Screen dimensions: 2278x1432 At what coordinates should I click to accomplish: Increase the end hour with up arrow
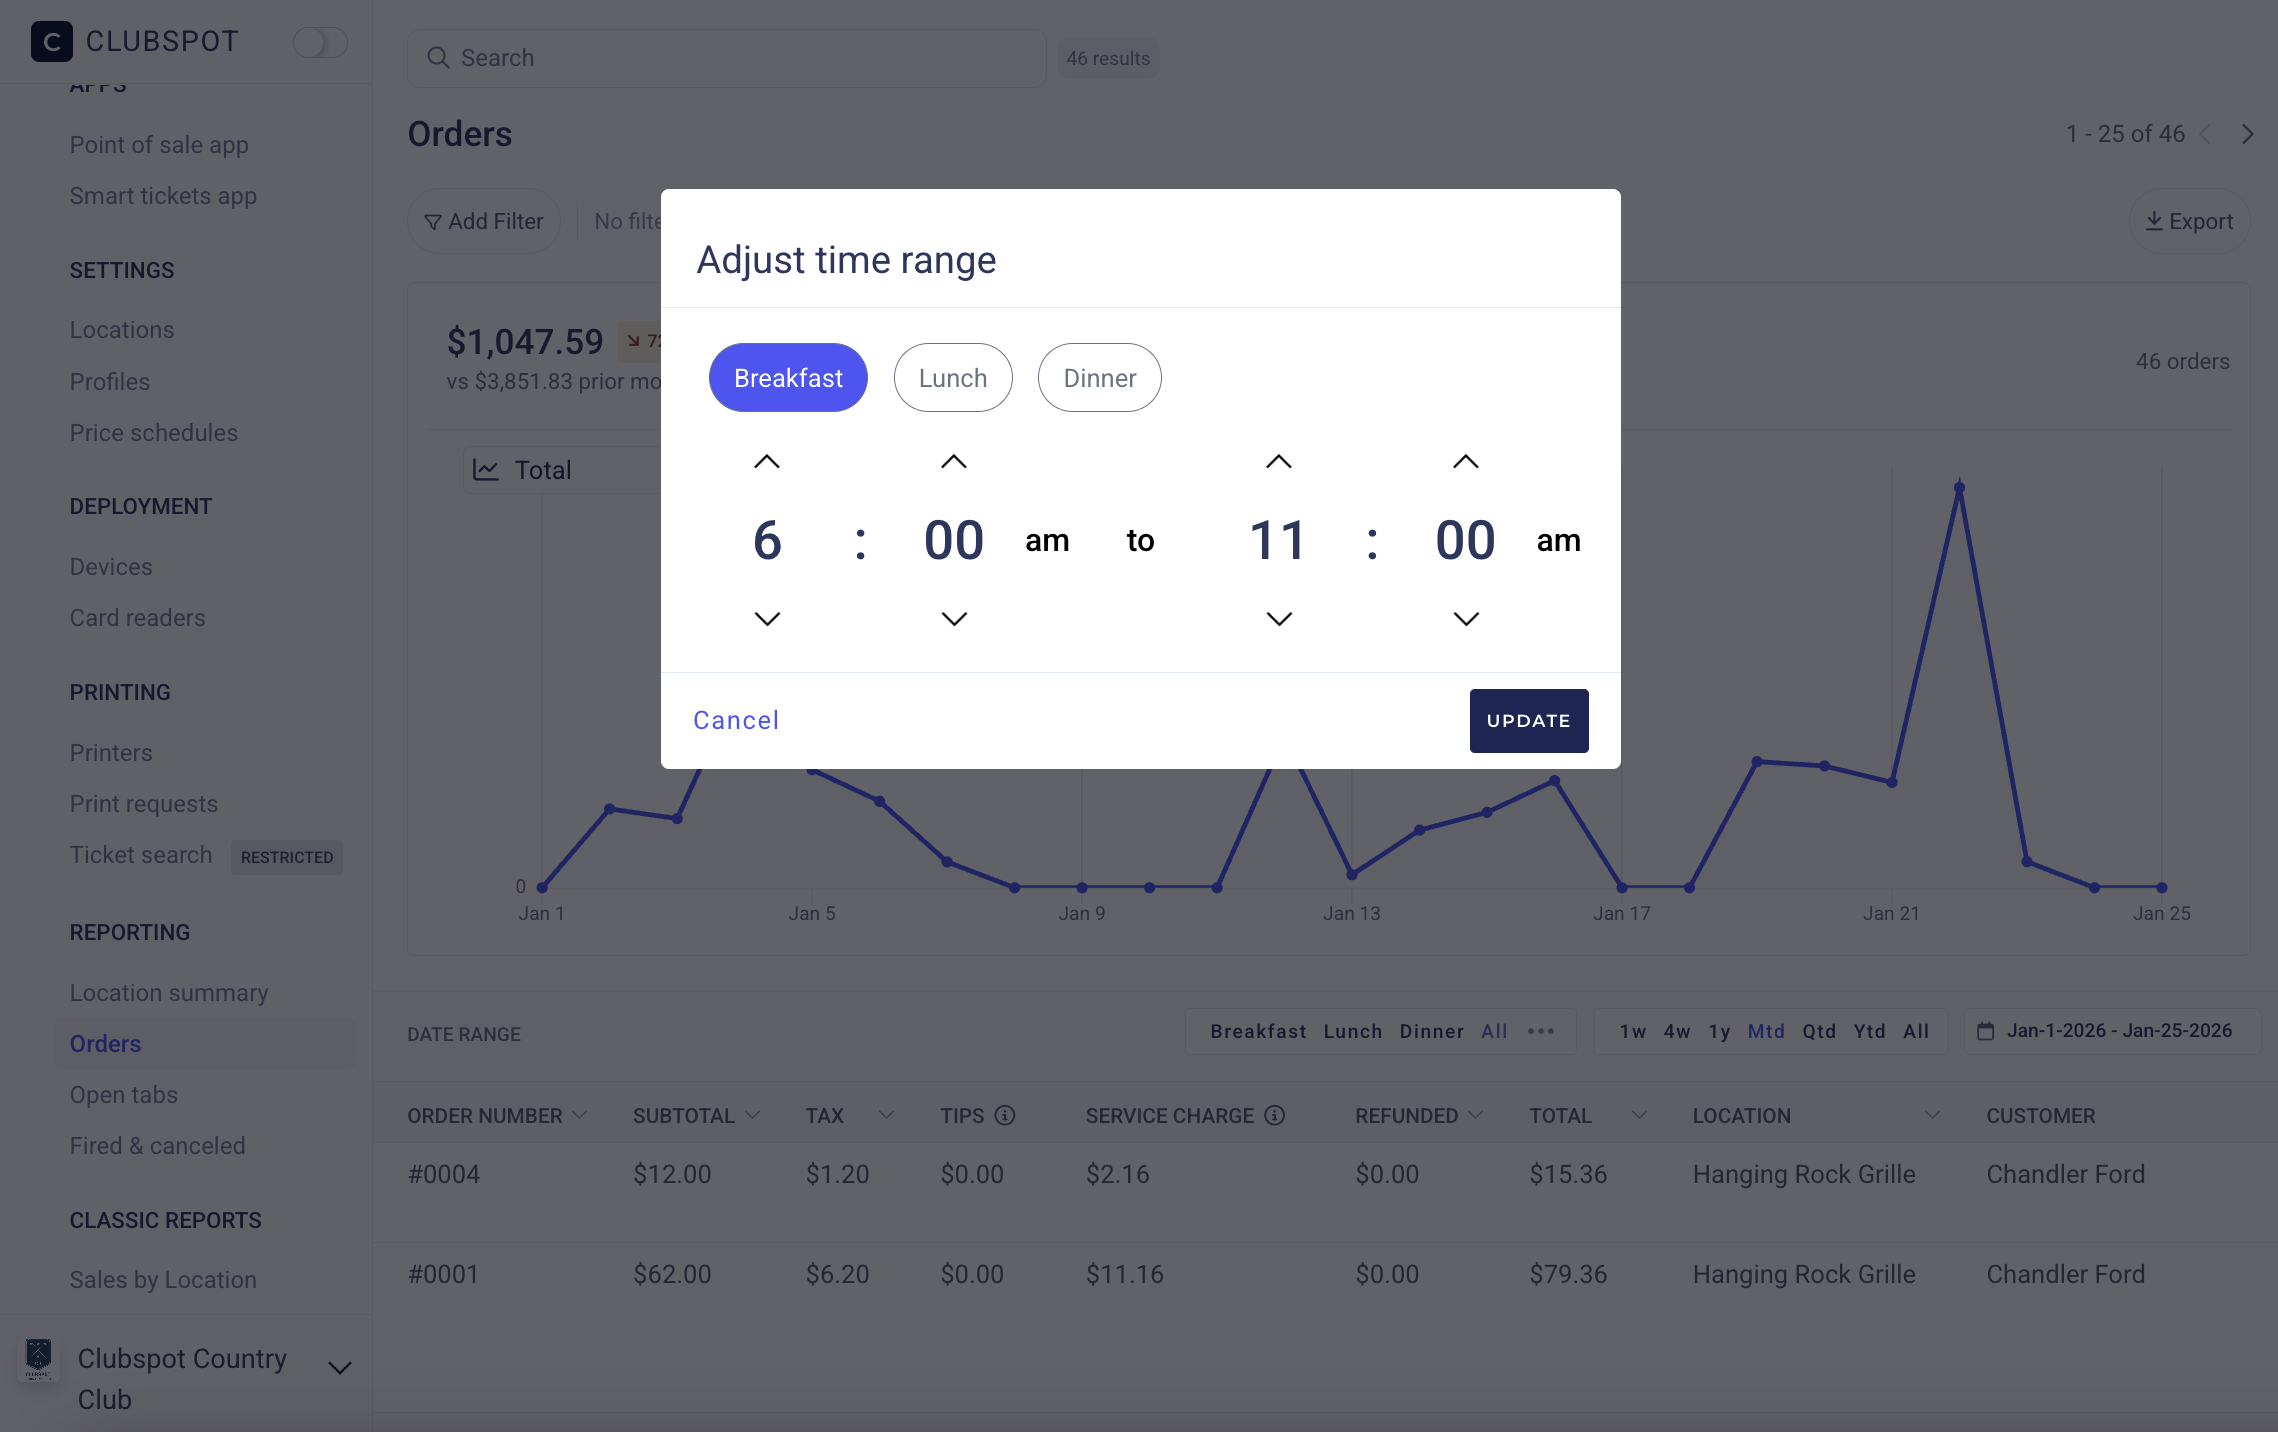pyautogui.click(x=1279, y=462)
